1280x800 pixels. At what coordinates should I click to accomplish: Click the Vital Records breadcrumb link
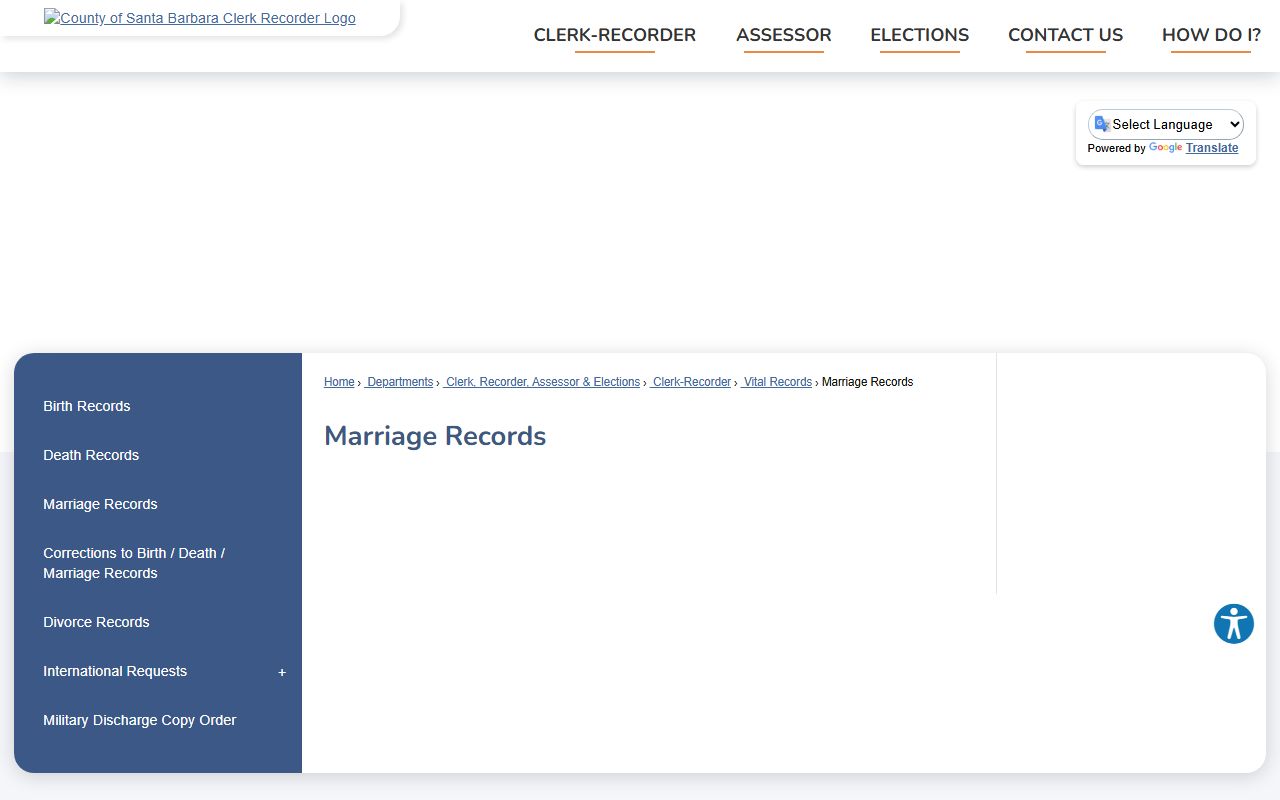(x=777, y=382)
